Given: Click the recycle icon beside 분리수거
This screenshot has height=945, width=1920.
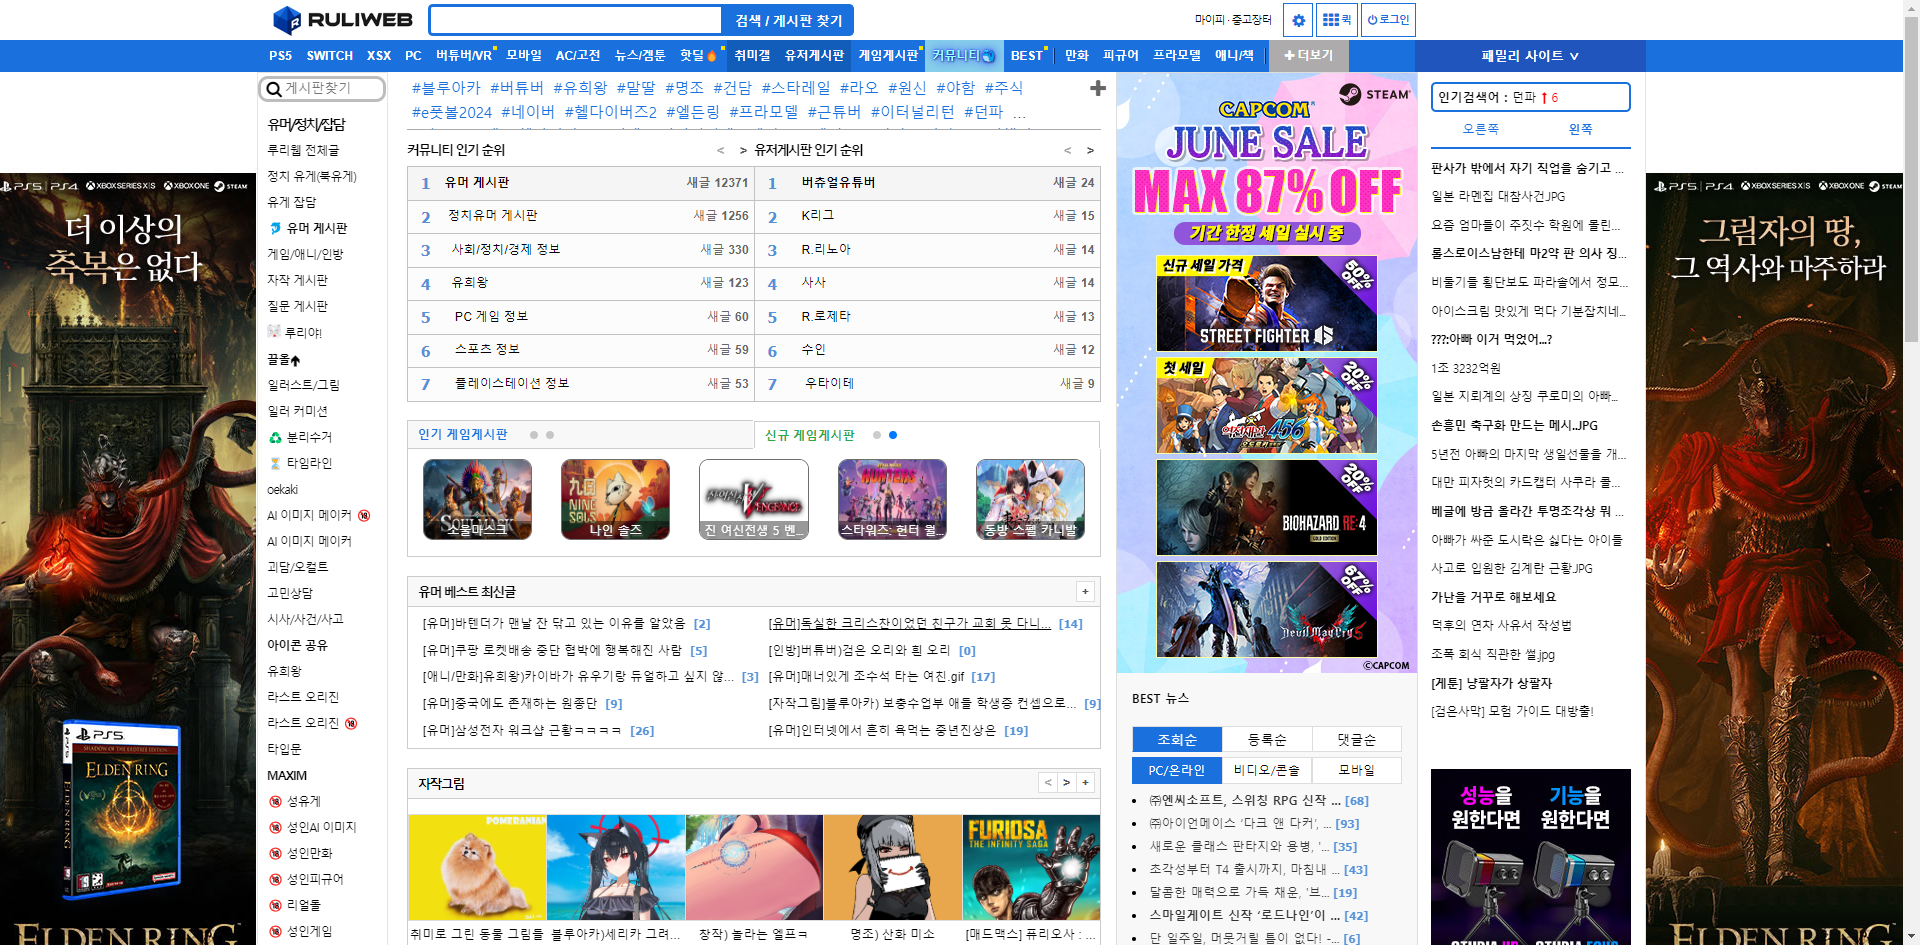Looking at the screenshot, I should tap(273, 436).
